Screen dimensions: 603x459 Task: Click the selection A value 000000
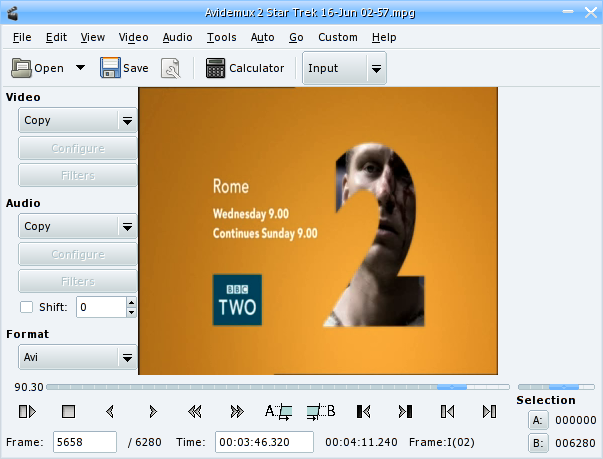pos(576,420)
